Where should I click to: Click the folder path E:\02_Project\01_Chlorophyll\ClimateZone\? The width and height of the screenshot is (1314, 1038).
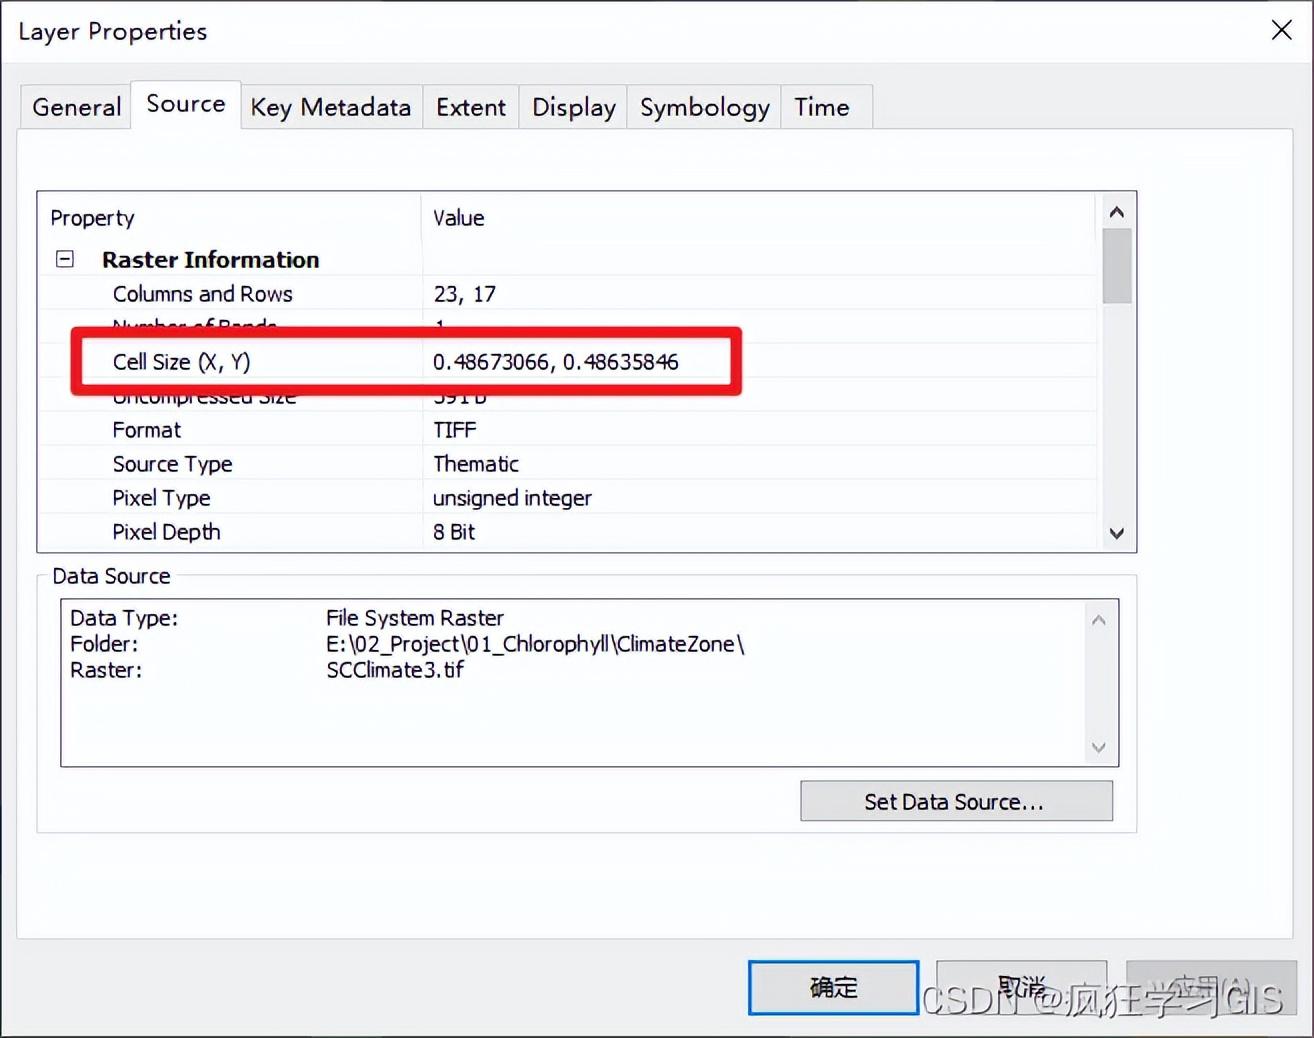point(535,644)
